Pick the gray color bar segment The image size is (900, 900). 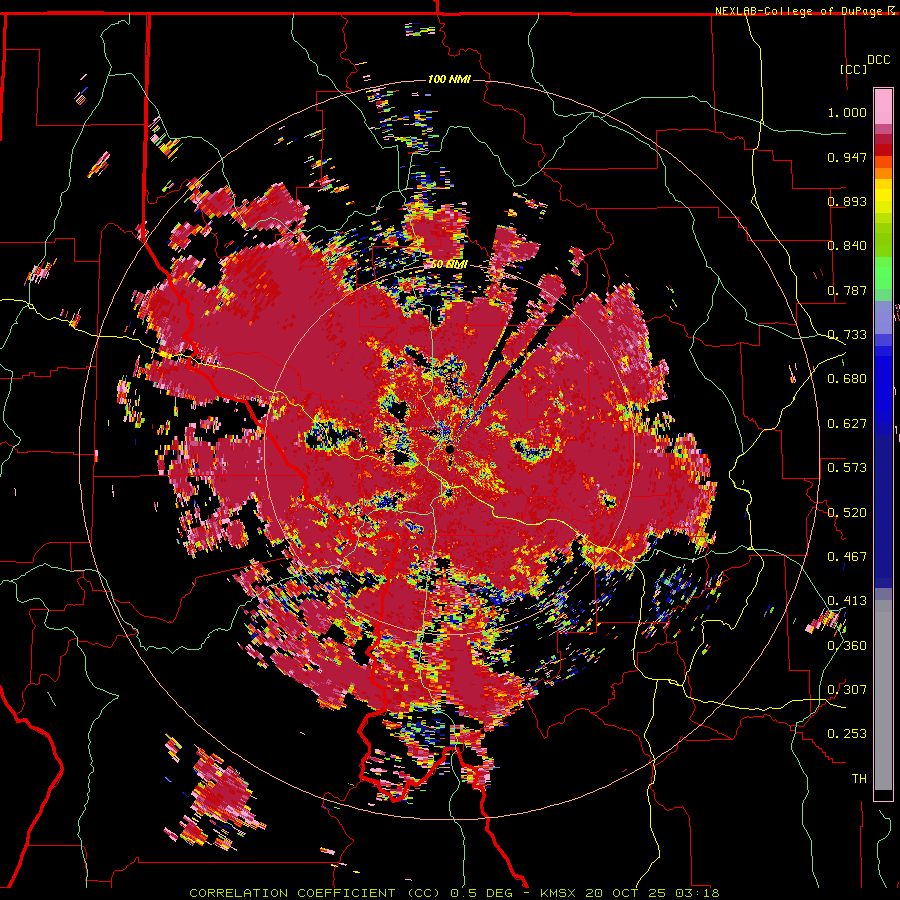pos(883,695)
